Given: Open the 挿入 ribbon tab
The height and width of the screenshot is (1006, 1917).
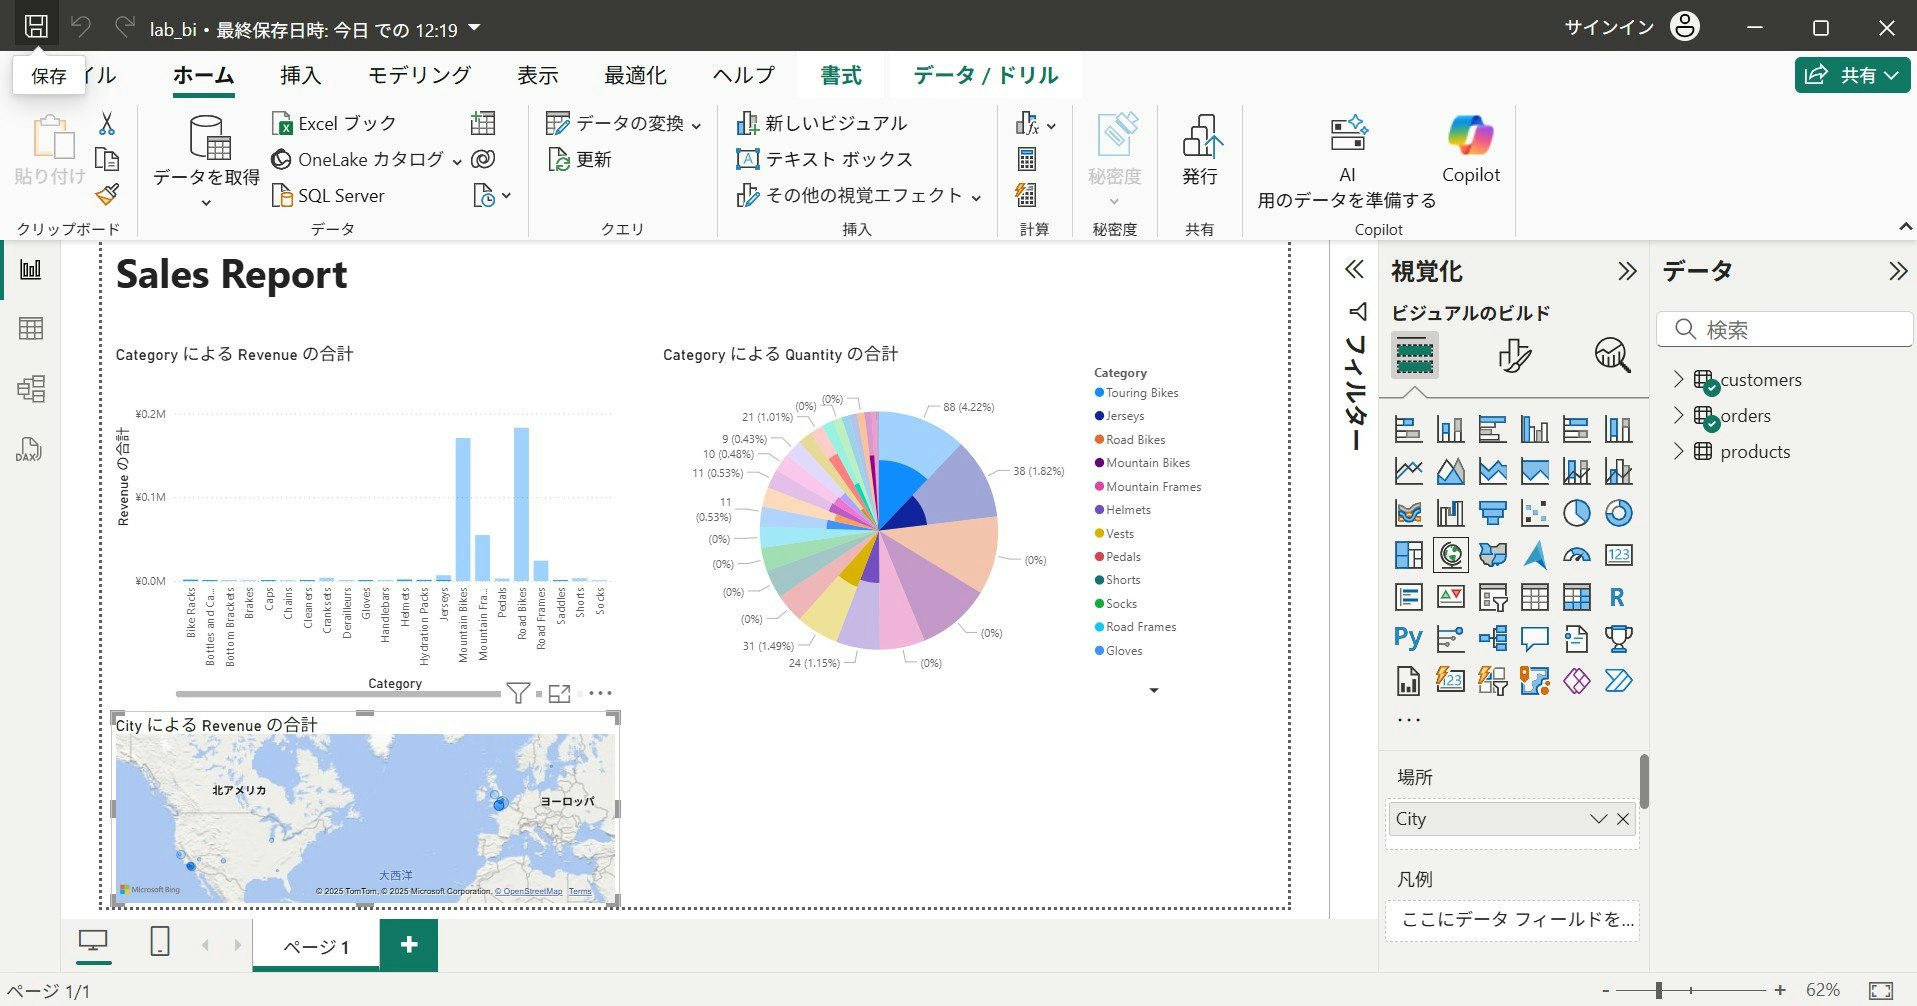Looking at the screenshot, I should [x=300, y=75].
